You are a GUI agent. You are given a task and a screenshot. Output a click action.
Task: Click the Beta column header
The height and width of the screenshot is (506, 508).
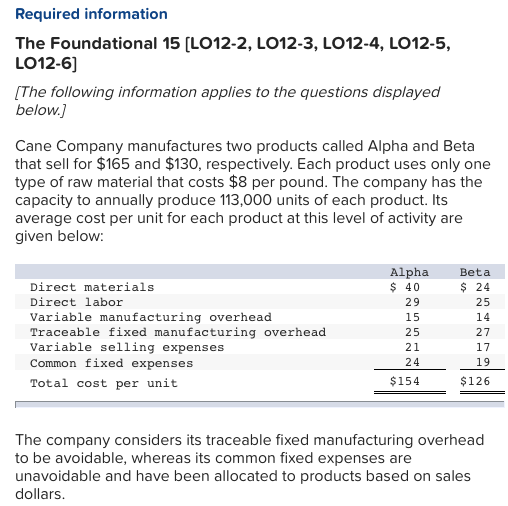(x=475, y=272)
